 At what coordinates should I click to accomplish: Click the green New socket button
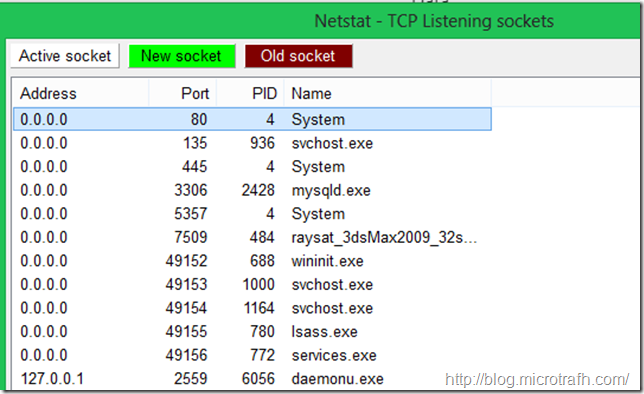coord(182,56)
